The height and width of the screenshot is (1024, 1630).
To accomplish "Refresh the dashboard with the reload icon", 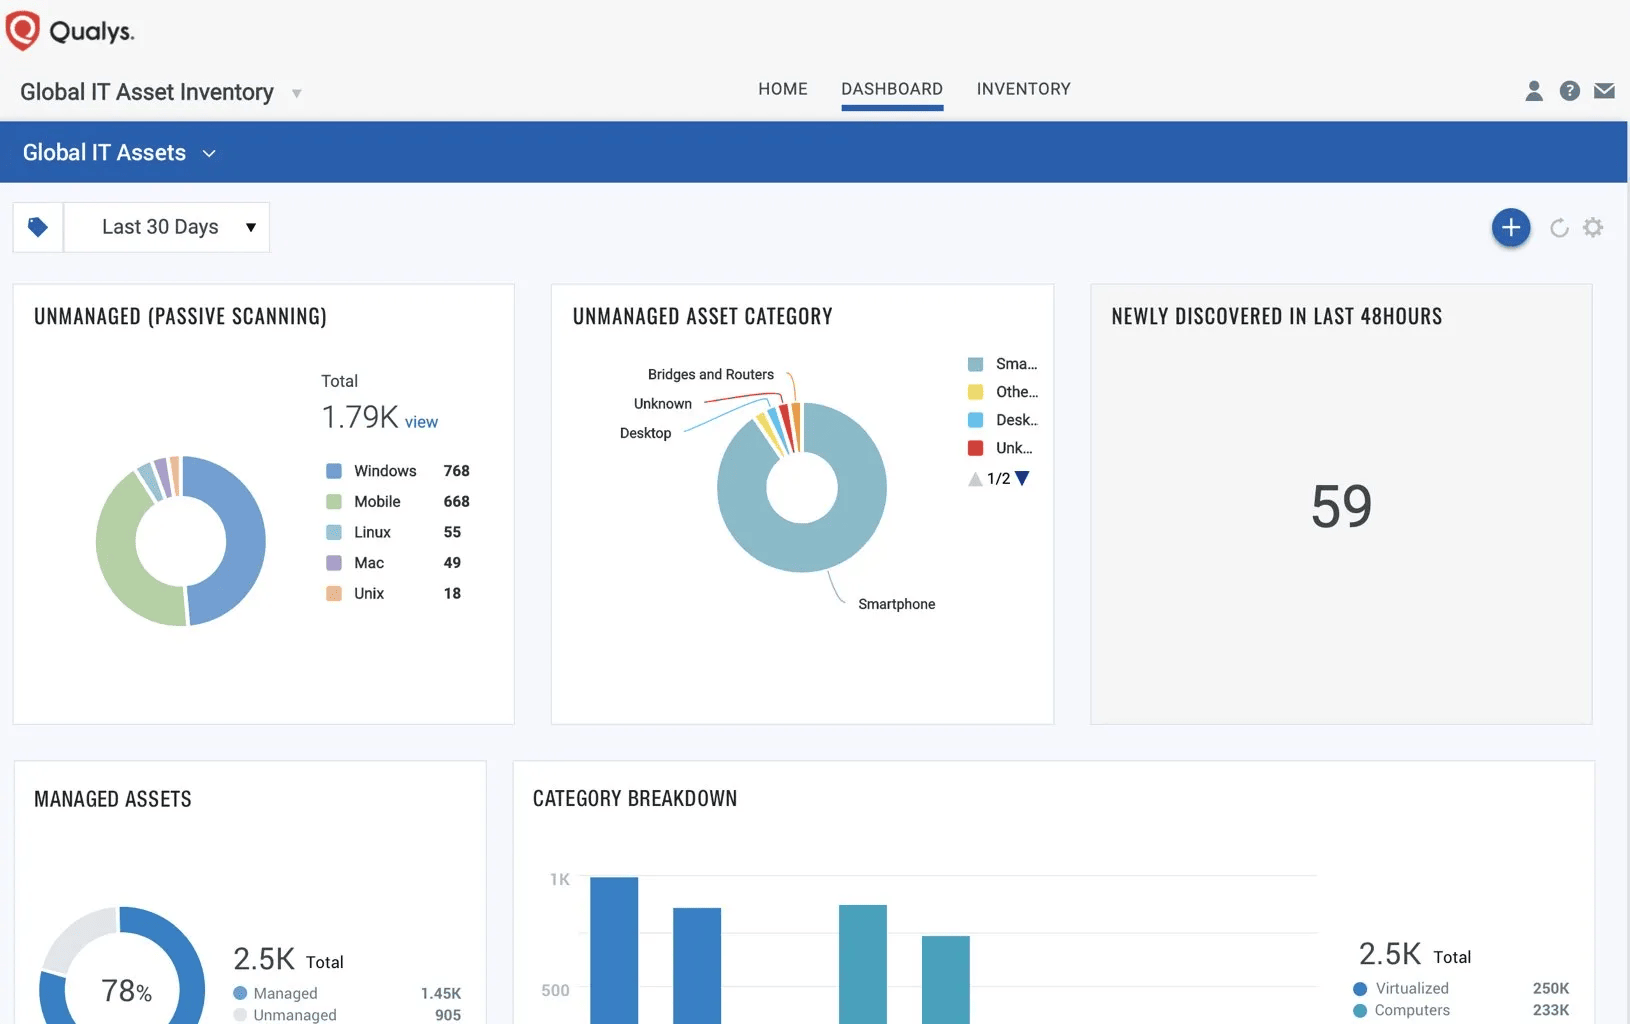I will pos(1558,228).
